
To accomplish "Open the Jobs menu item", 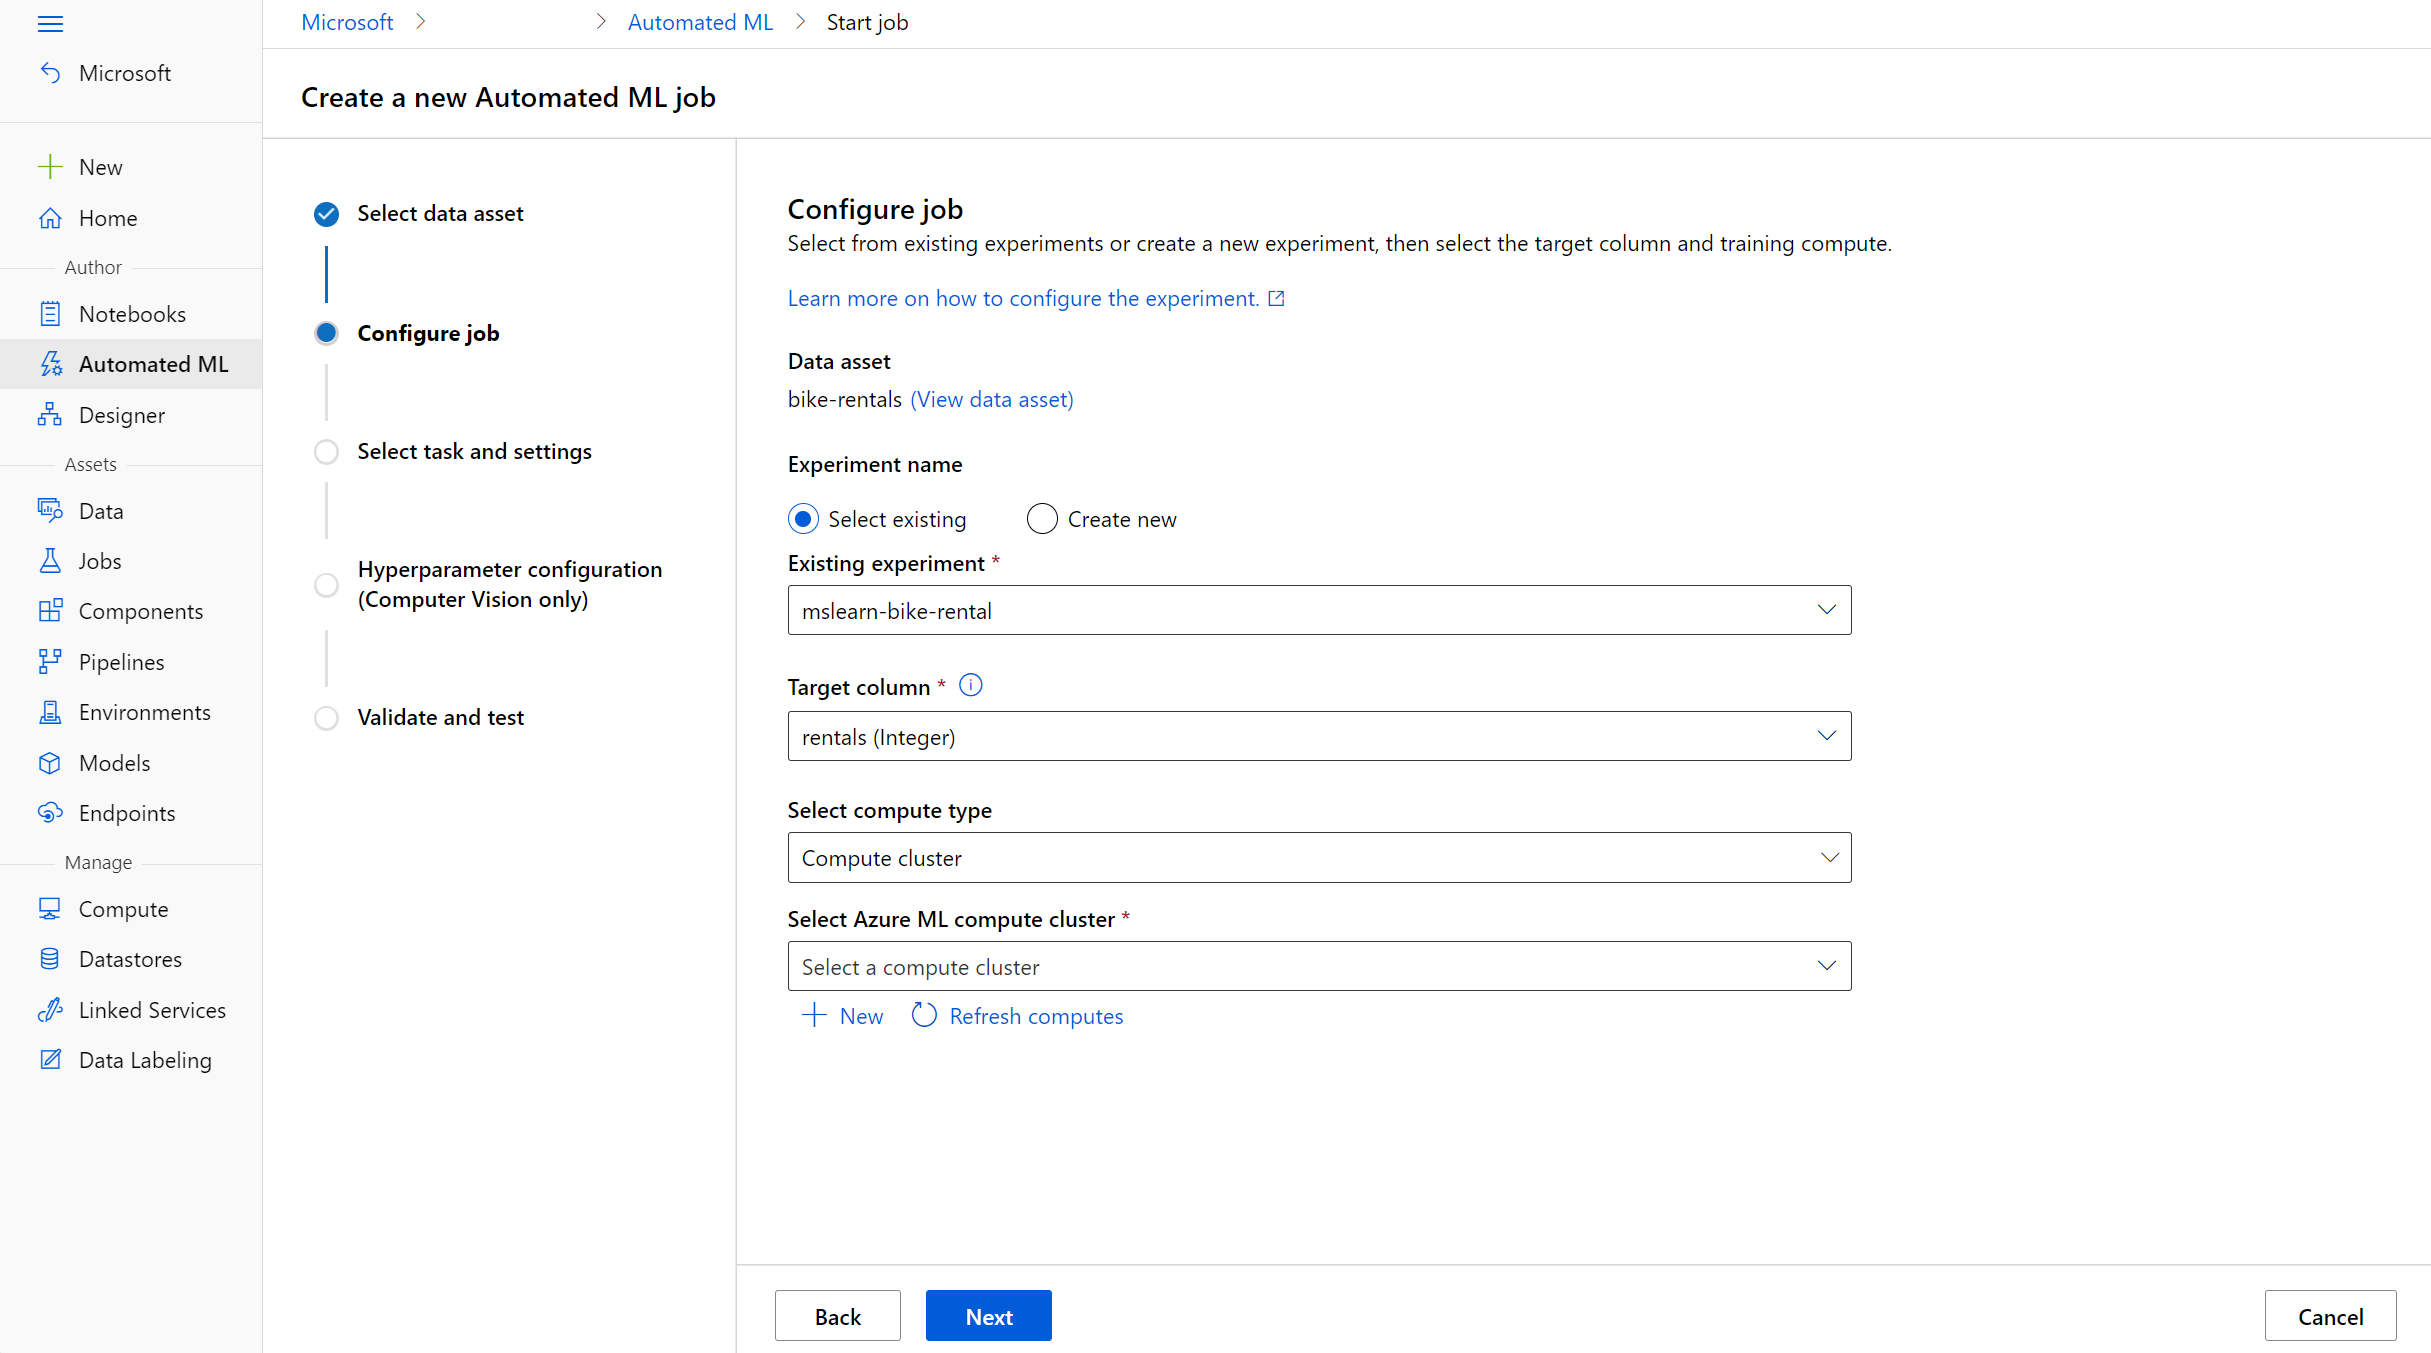I will (100, 561).
